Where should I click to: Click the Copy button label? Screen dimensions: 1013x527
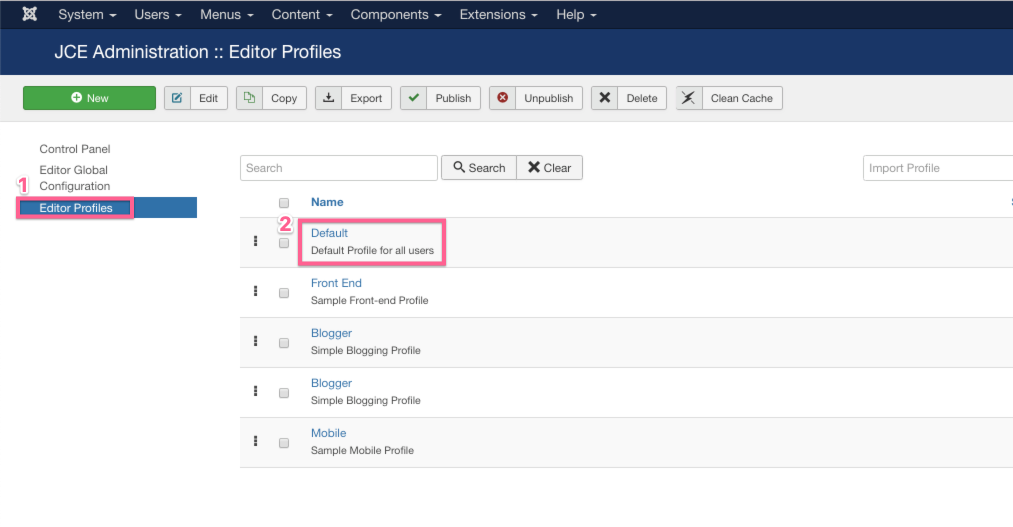coord(284,98)
